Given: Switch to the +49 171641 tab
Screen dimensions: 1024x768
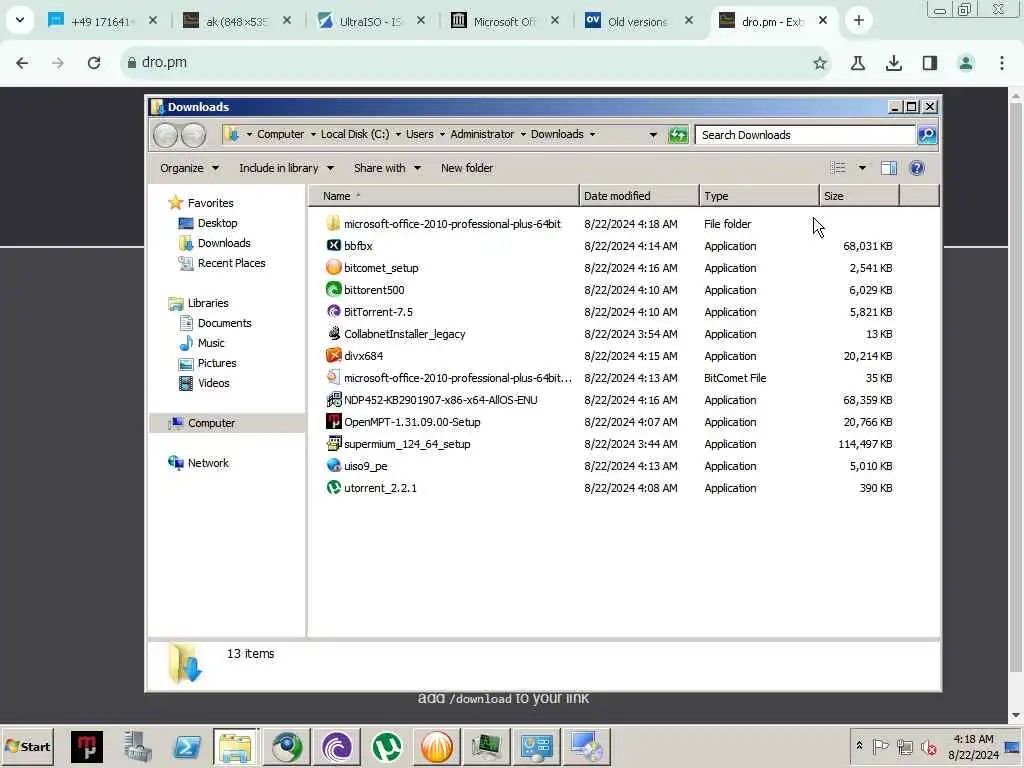Looking at the screenshot, I should pos(103,21).
